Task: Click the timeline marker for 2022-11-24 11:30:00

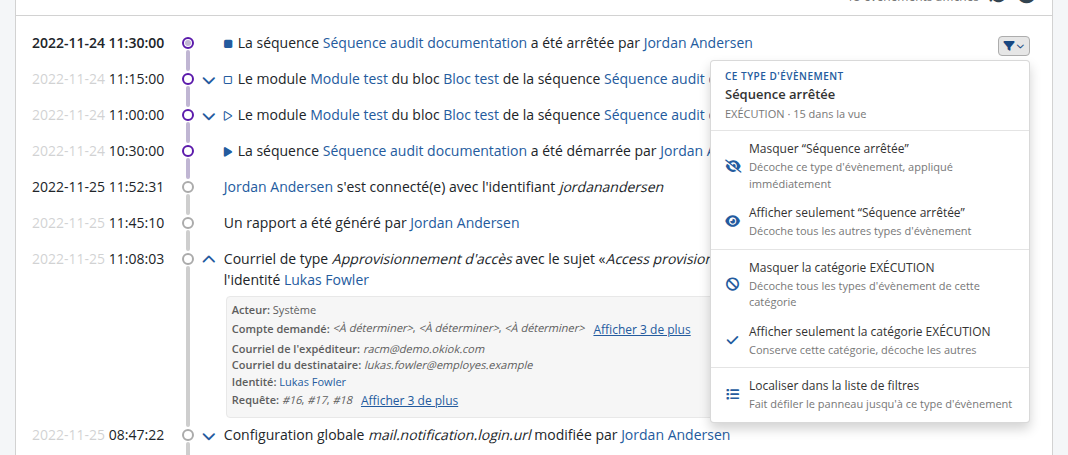Action: [x=189, y=43]
